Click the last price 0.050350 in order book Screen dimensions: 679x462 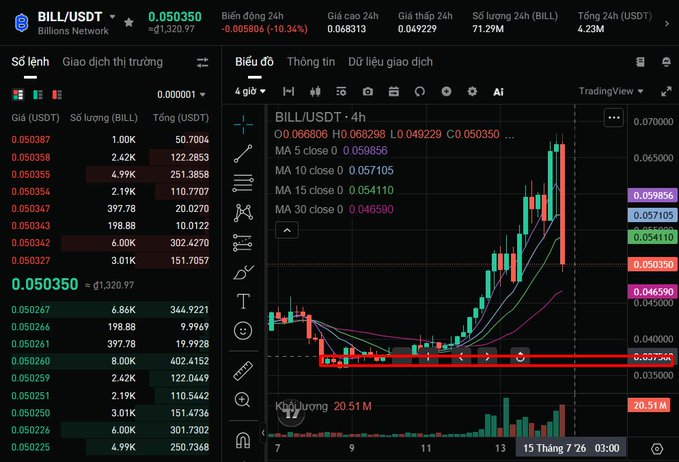click(x=45, y=284)
